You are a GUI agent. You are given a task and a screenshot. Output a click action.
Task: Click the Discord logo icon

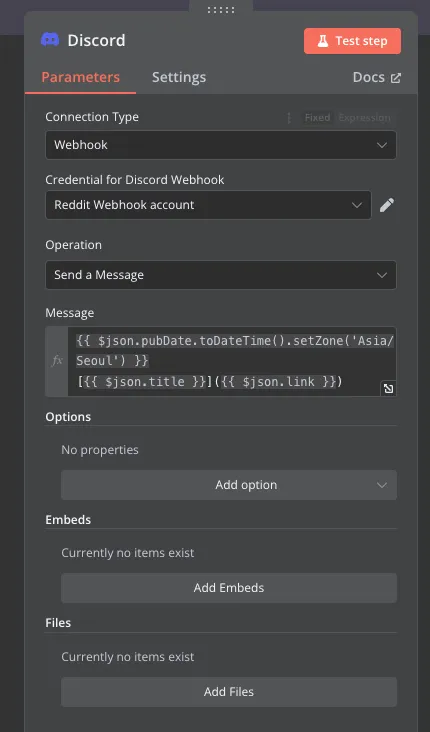point(50,40)
